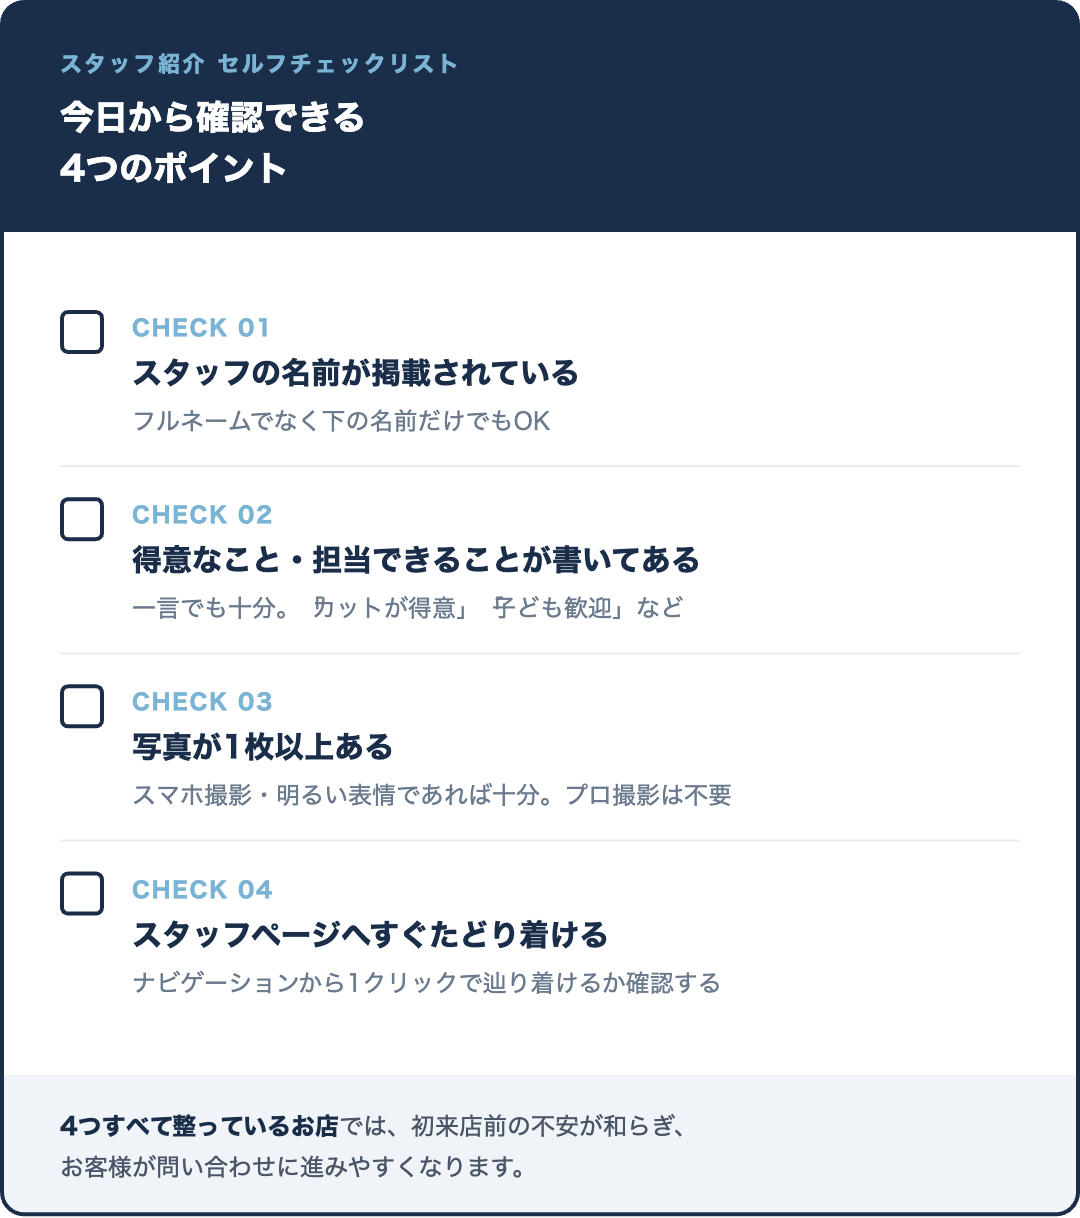1080x1218 pixels.
Task: Click the CHECK 02 label
Action: point(202,515)
